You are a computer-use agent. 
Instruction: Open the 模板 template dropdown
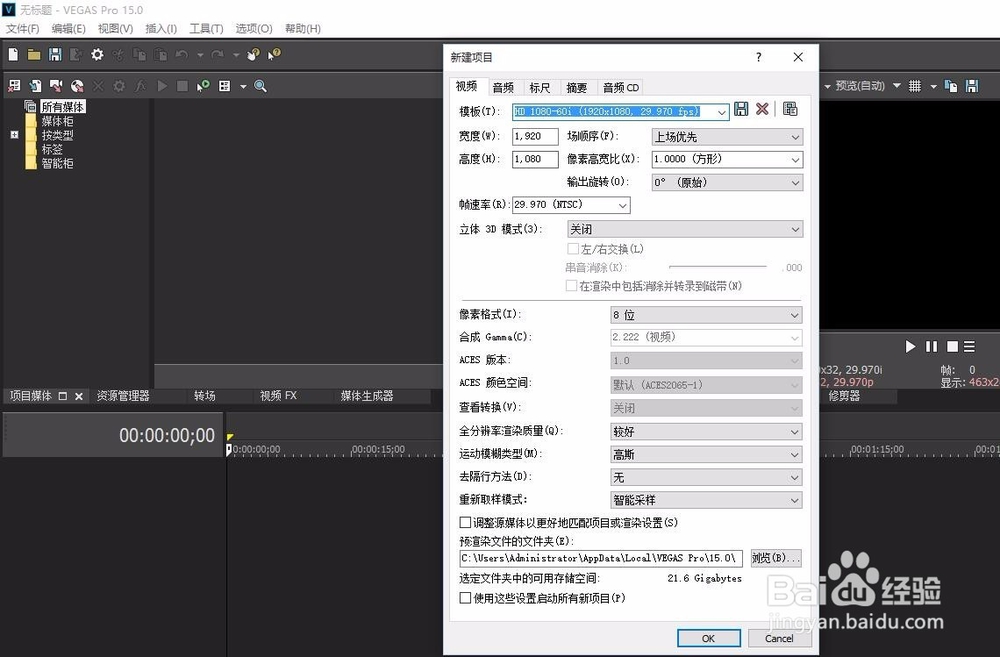coord(721,112)
